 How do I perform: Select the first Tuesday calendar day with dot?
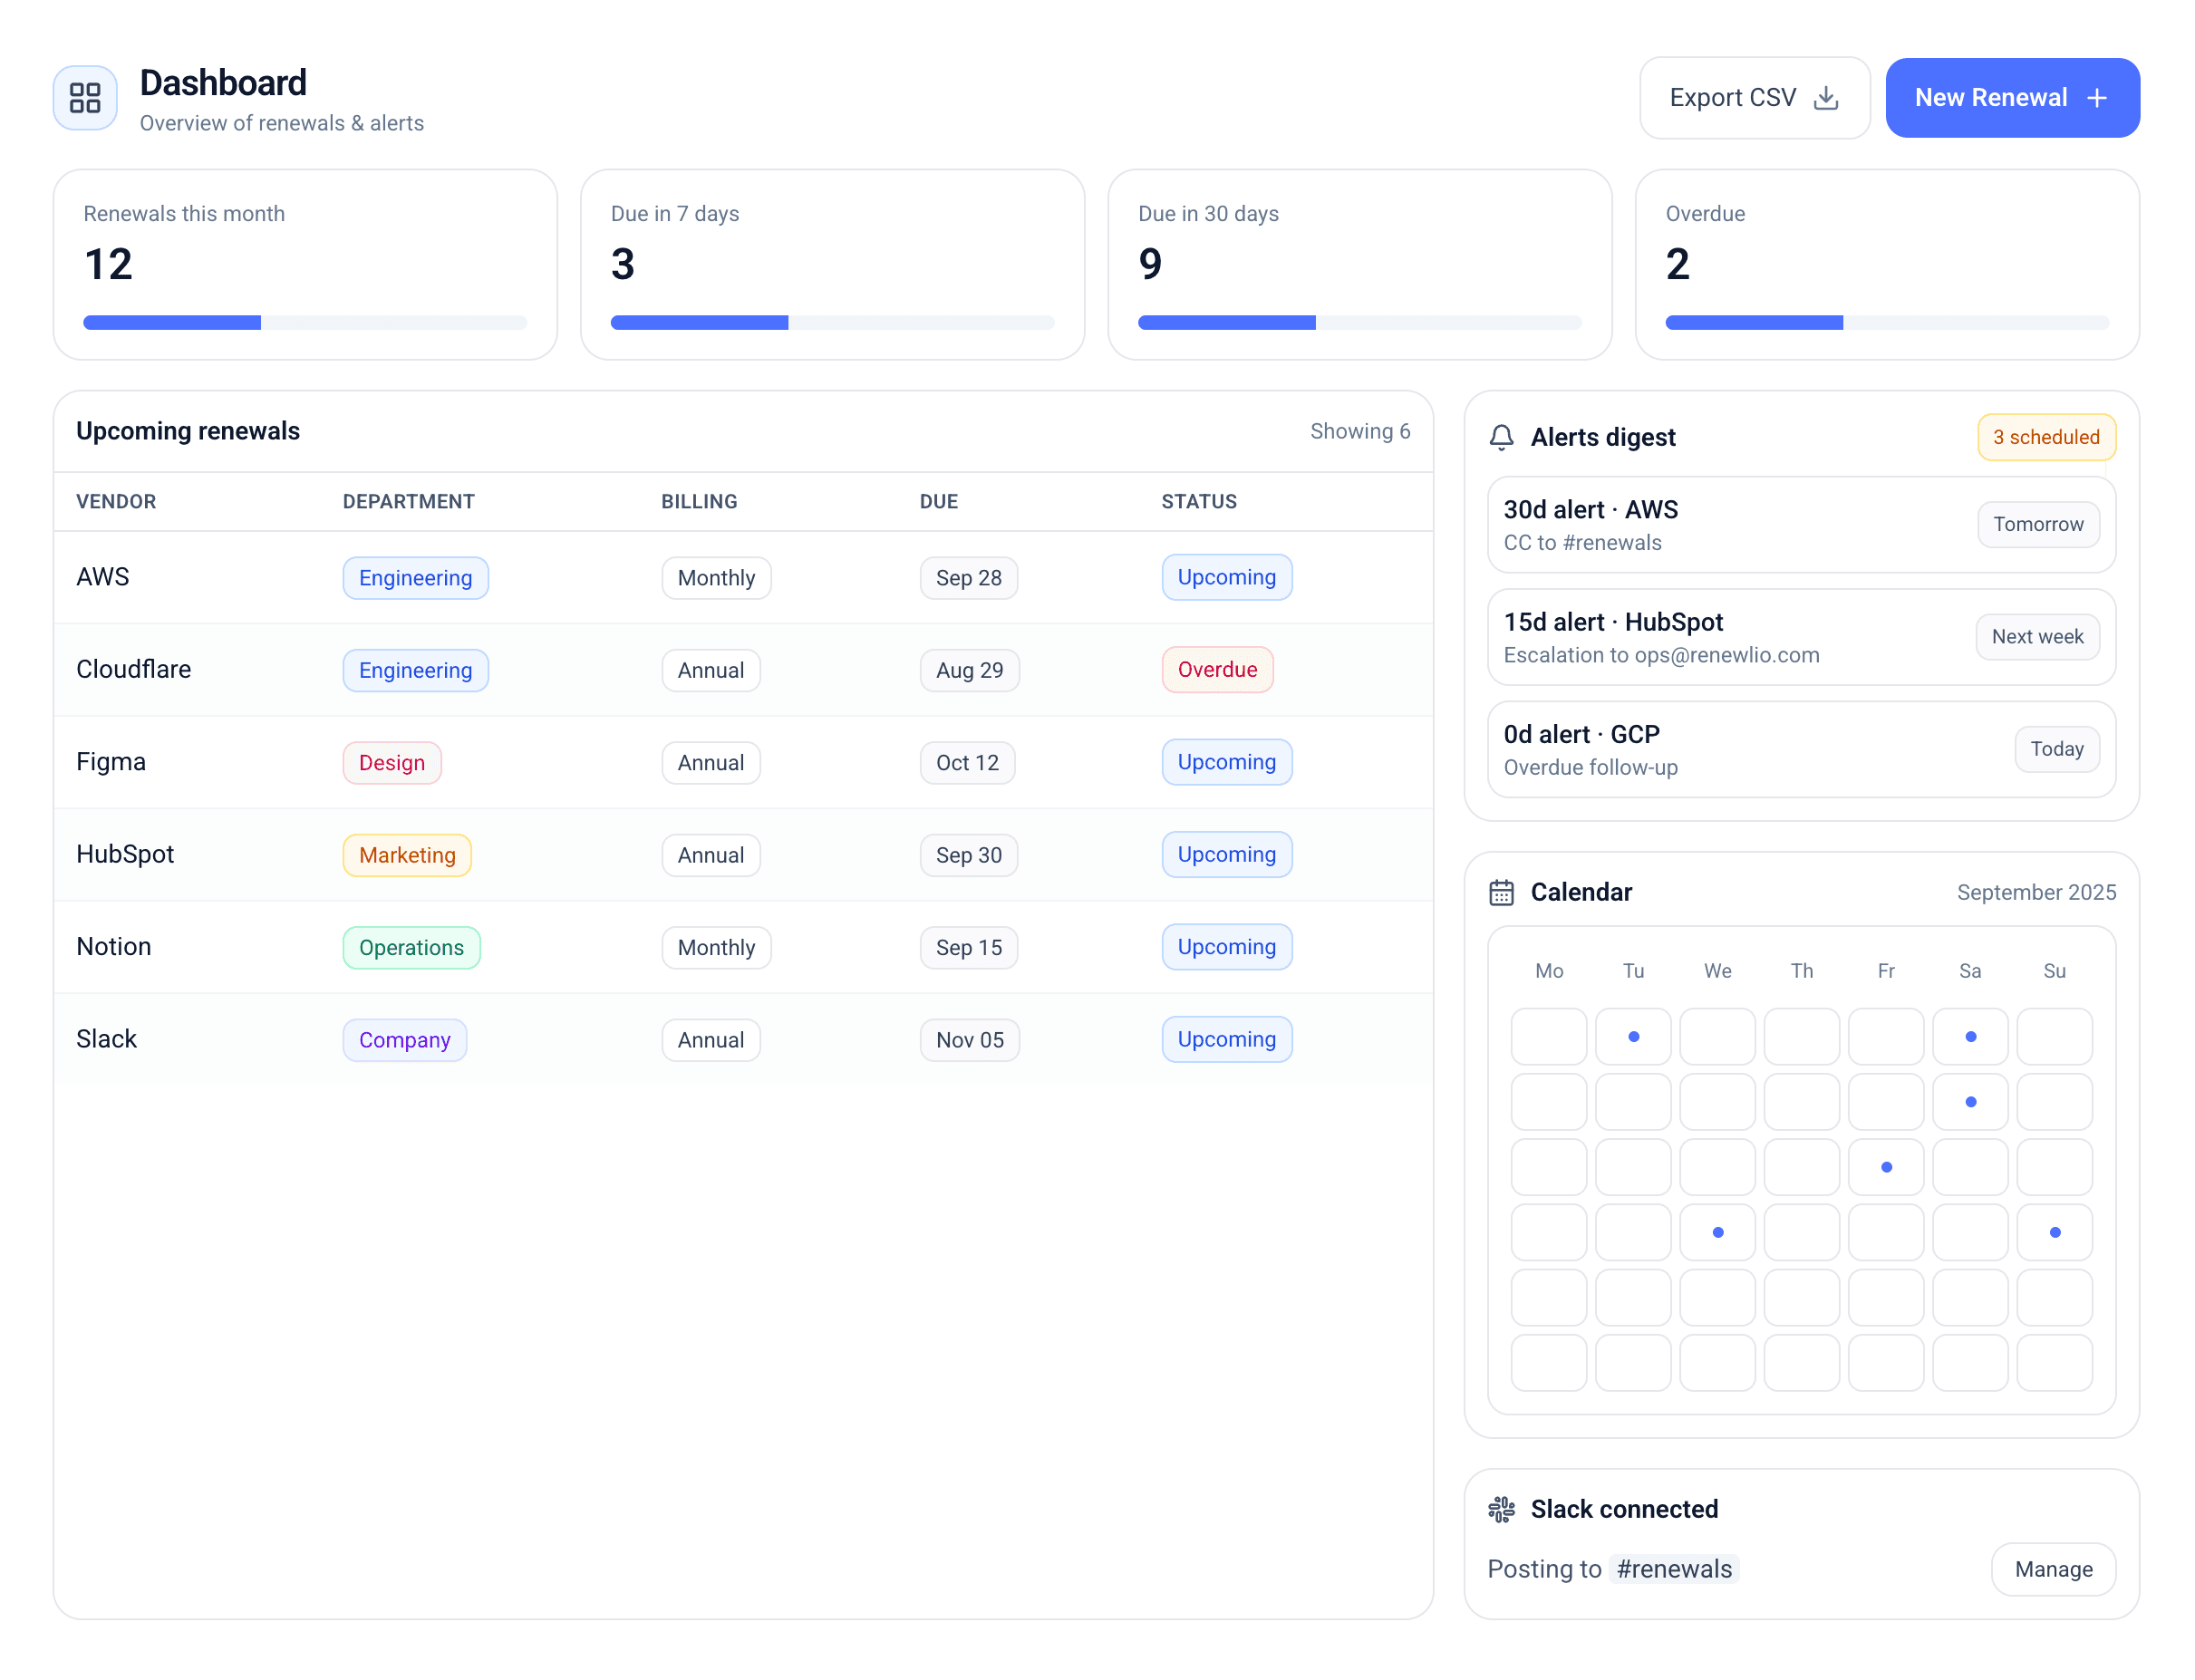(1633, 1037)
